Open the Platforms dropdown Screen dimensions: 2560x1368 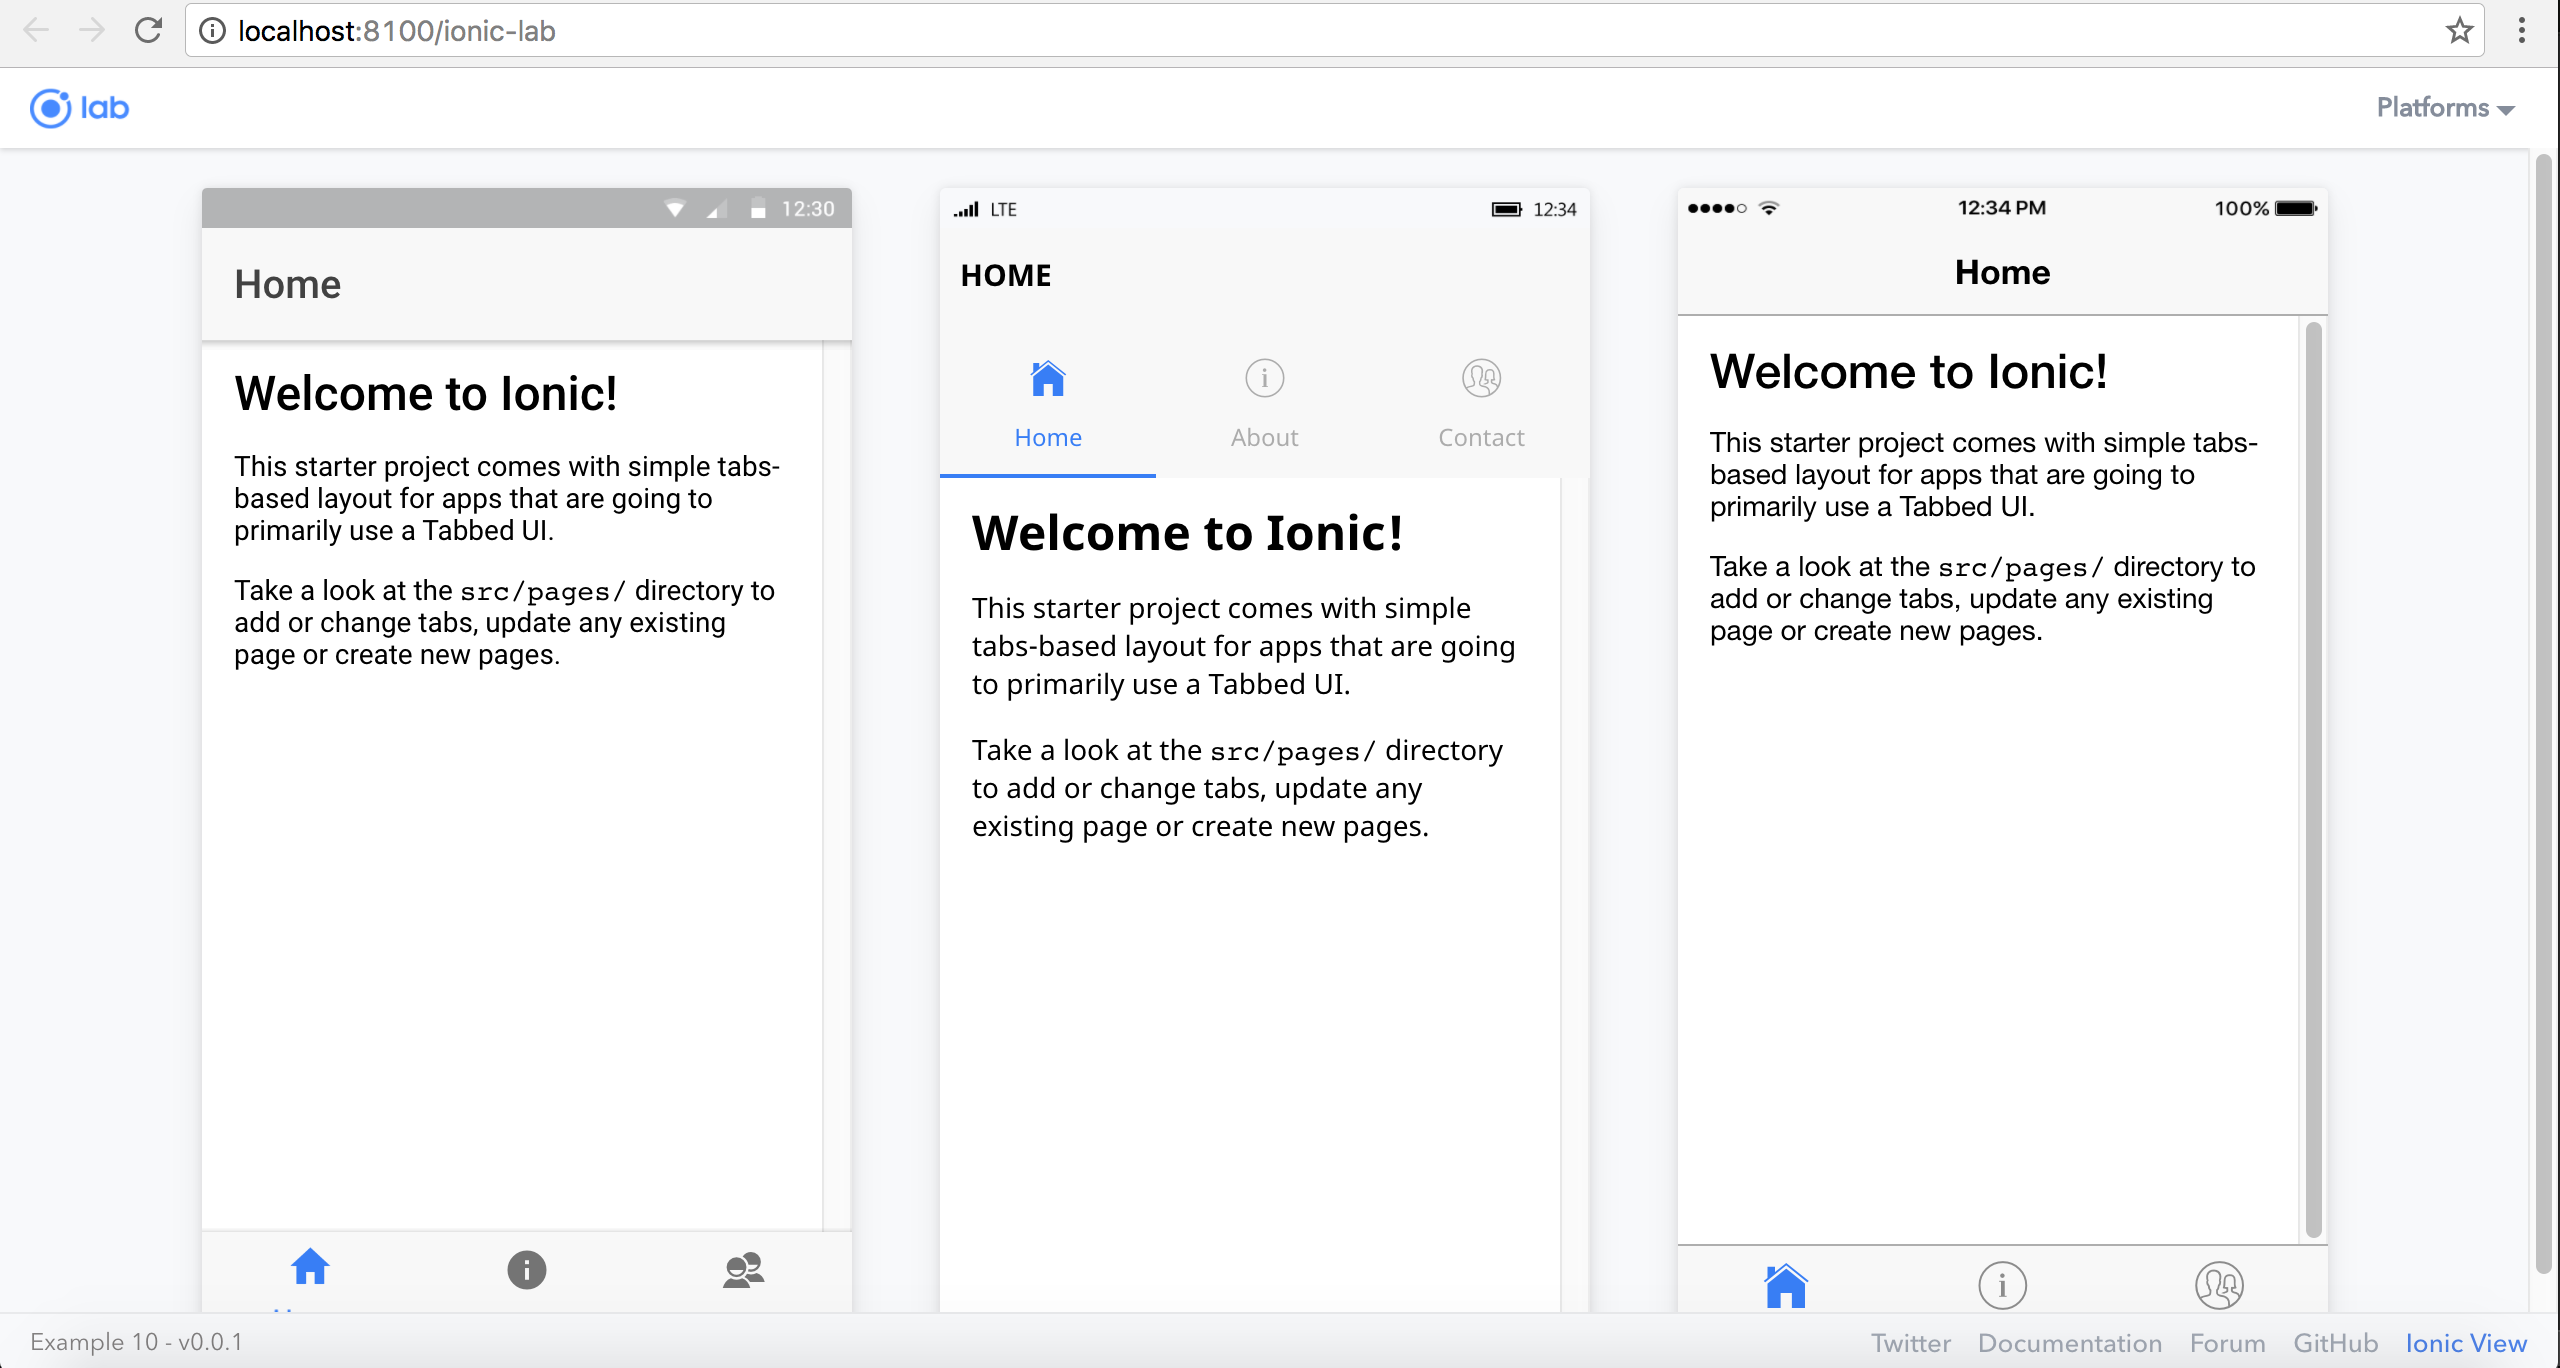pyautogui.click(x=2445, y=108)
